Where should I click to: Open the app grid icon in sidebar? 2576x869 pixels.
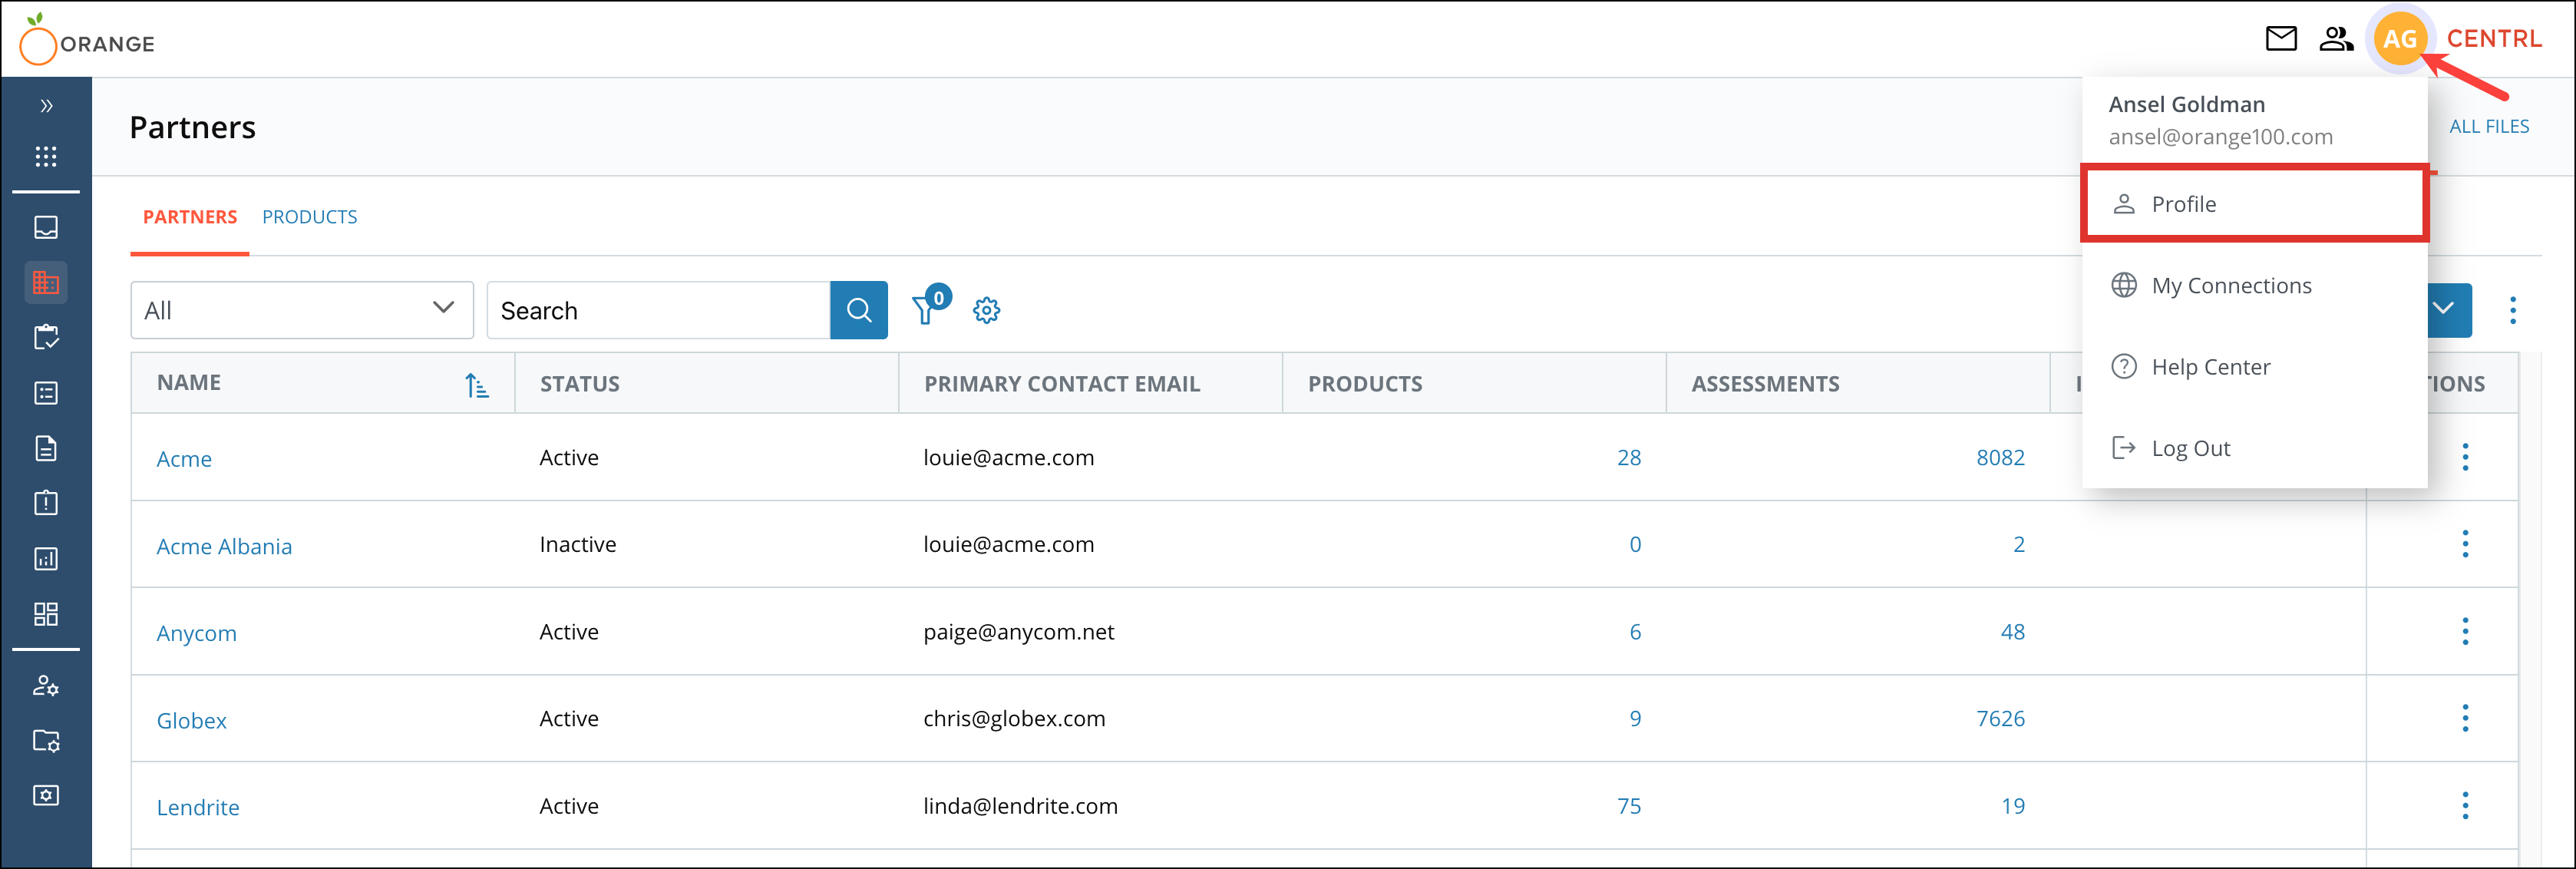46,156
